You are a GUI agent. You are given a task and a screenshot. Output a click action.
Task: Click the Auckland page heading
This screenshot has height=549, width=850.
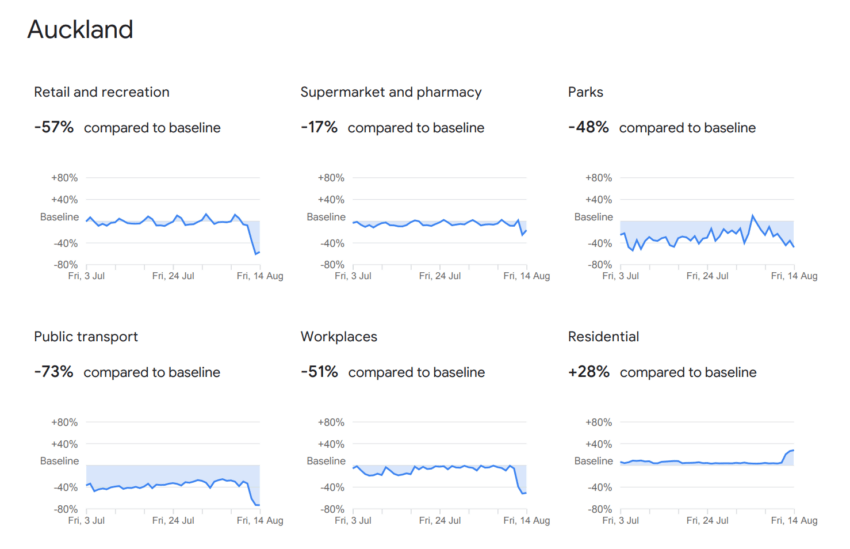coord(80,30)
